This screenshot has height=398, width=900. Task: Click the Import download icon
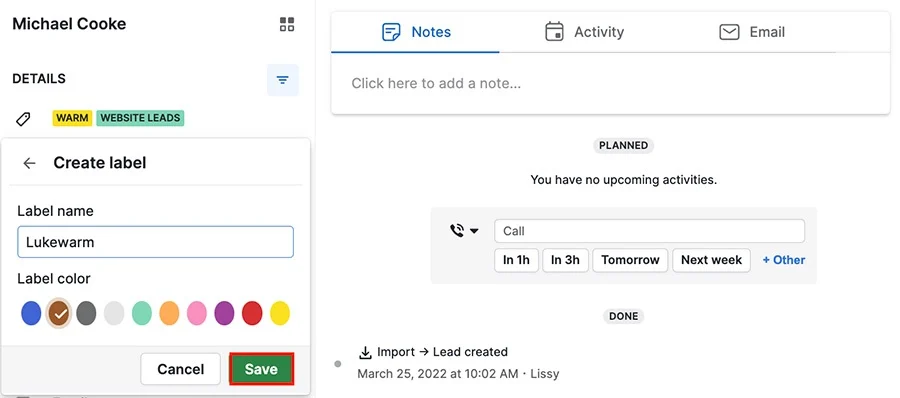[365, 352]
